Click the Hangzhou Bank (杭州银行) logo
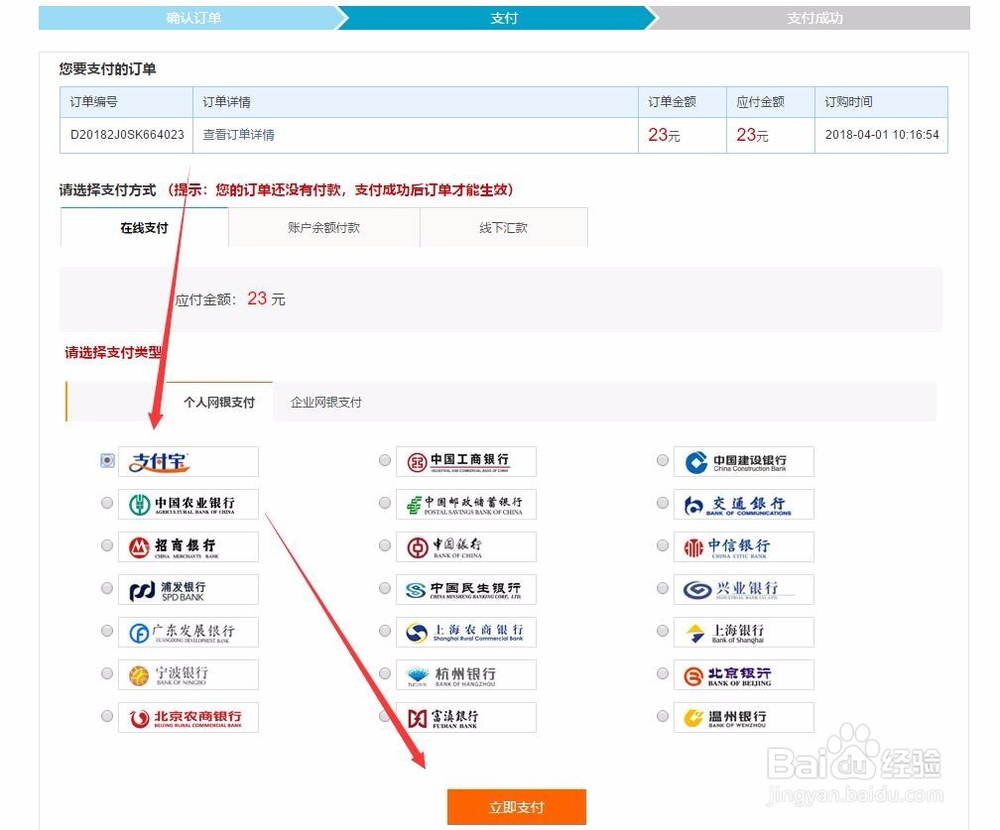The image size is (1000, 830). click(465, 674)
